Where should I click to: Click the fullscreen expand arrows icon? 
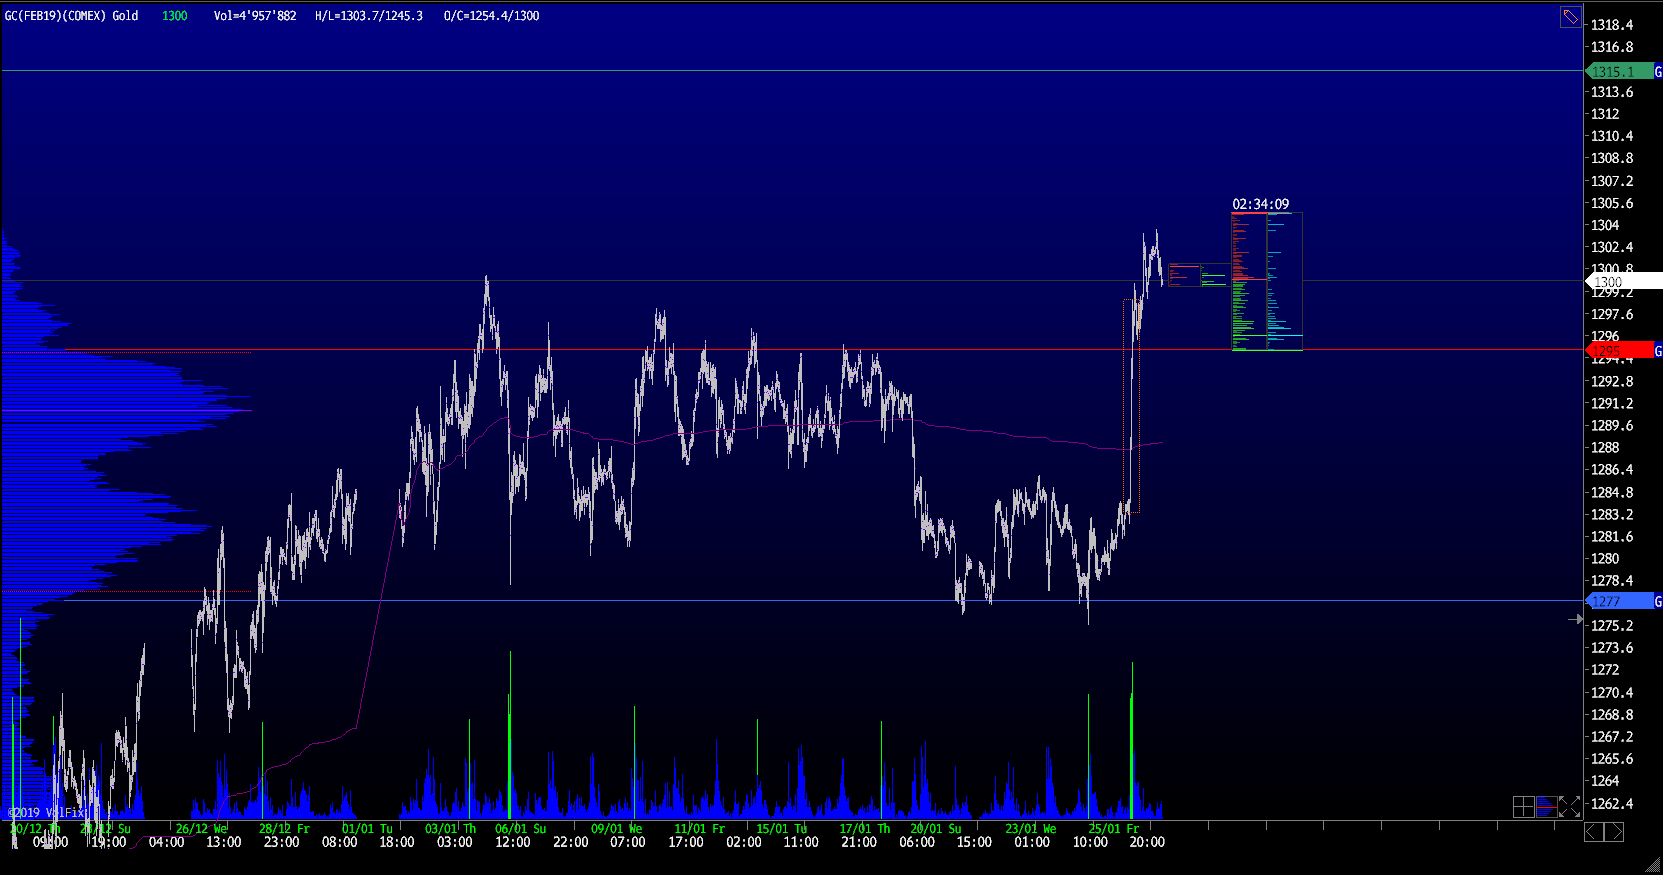click(1570, 807)
